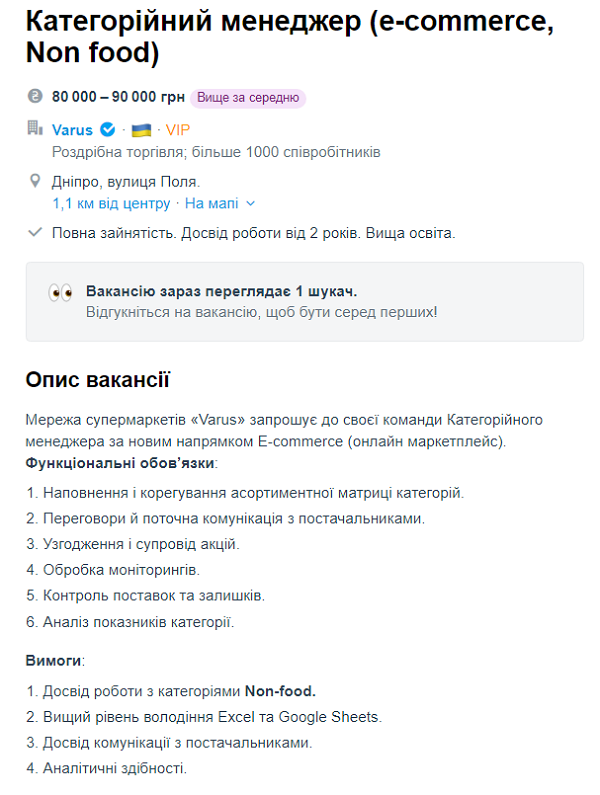Click the "Дніпро, вулиця Поля" address text
The width and height of the screenshot is (600, 795).
(x=126, y=182)
